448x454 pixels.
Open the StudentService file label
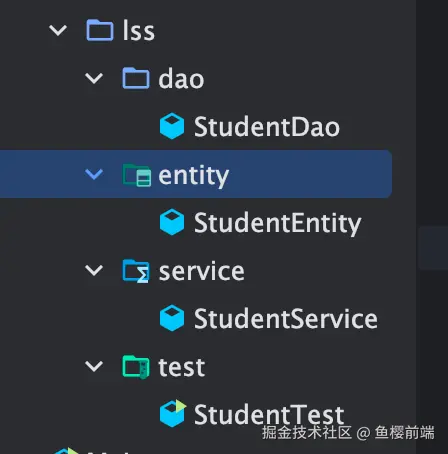(286, 319)
